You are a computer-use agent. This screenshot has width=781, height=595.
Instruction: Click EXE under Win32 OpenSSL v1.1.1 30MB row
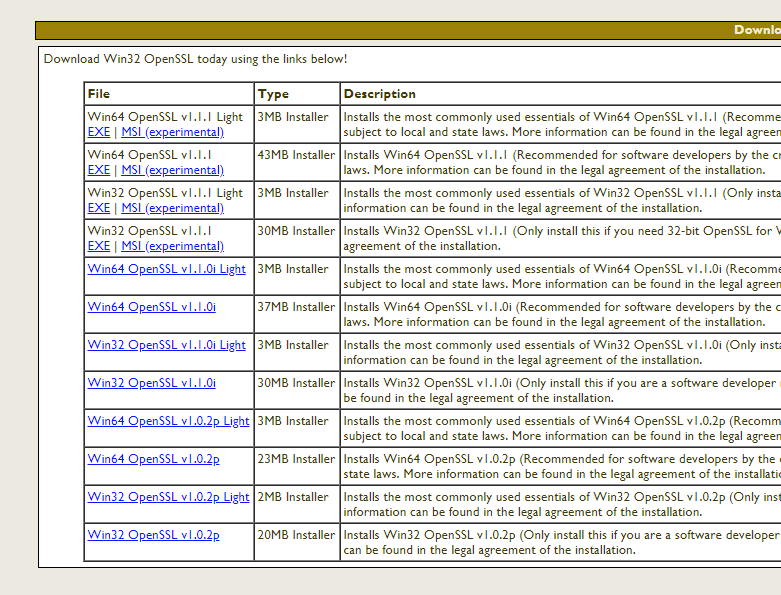coord(99,246)
